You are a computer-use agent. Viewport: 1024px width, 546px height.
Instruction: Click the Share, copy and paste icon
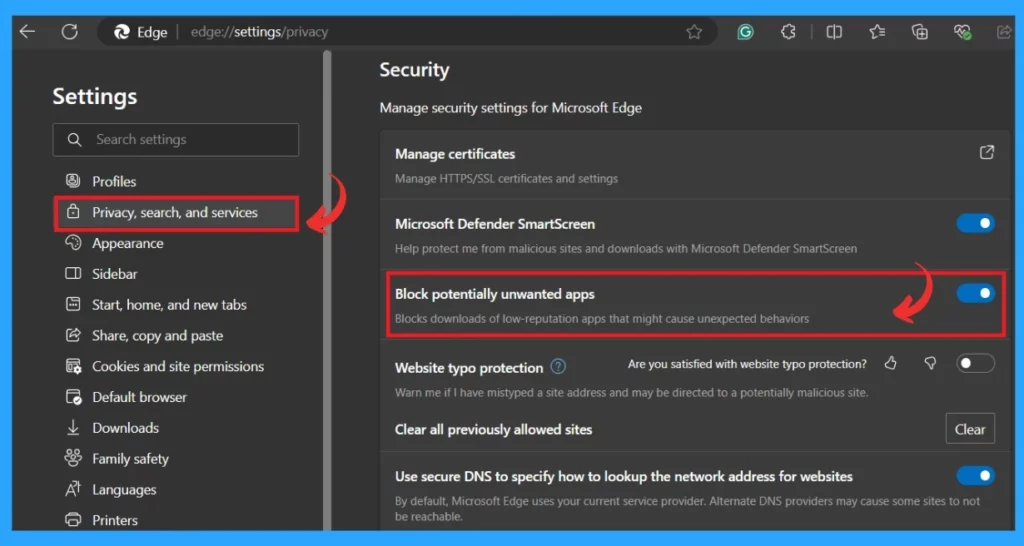point(73,335)
